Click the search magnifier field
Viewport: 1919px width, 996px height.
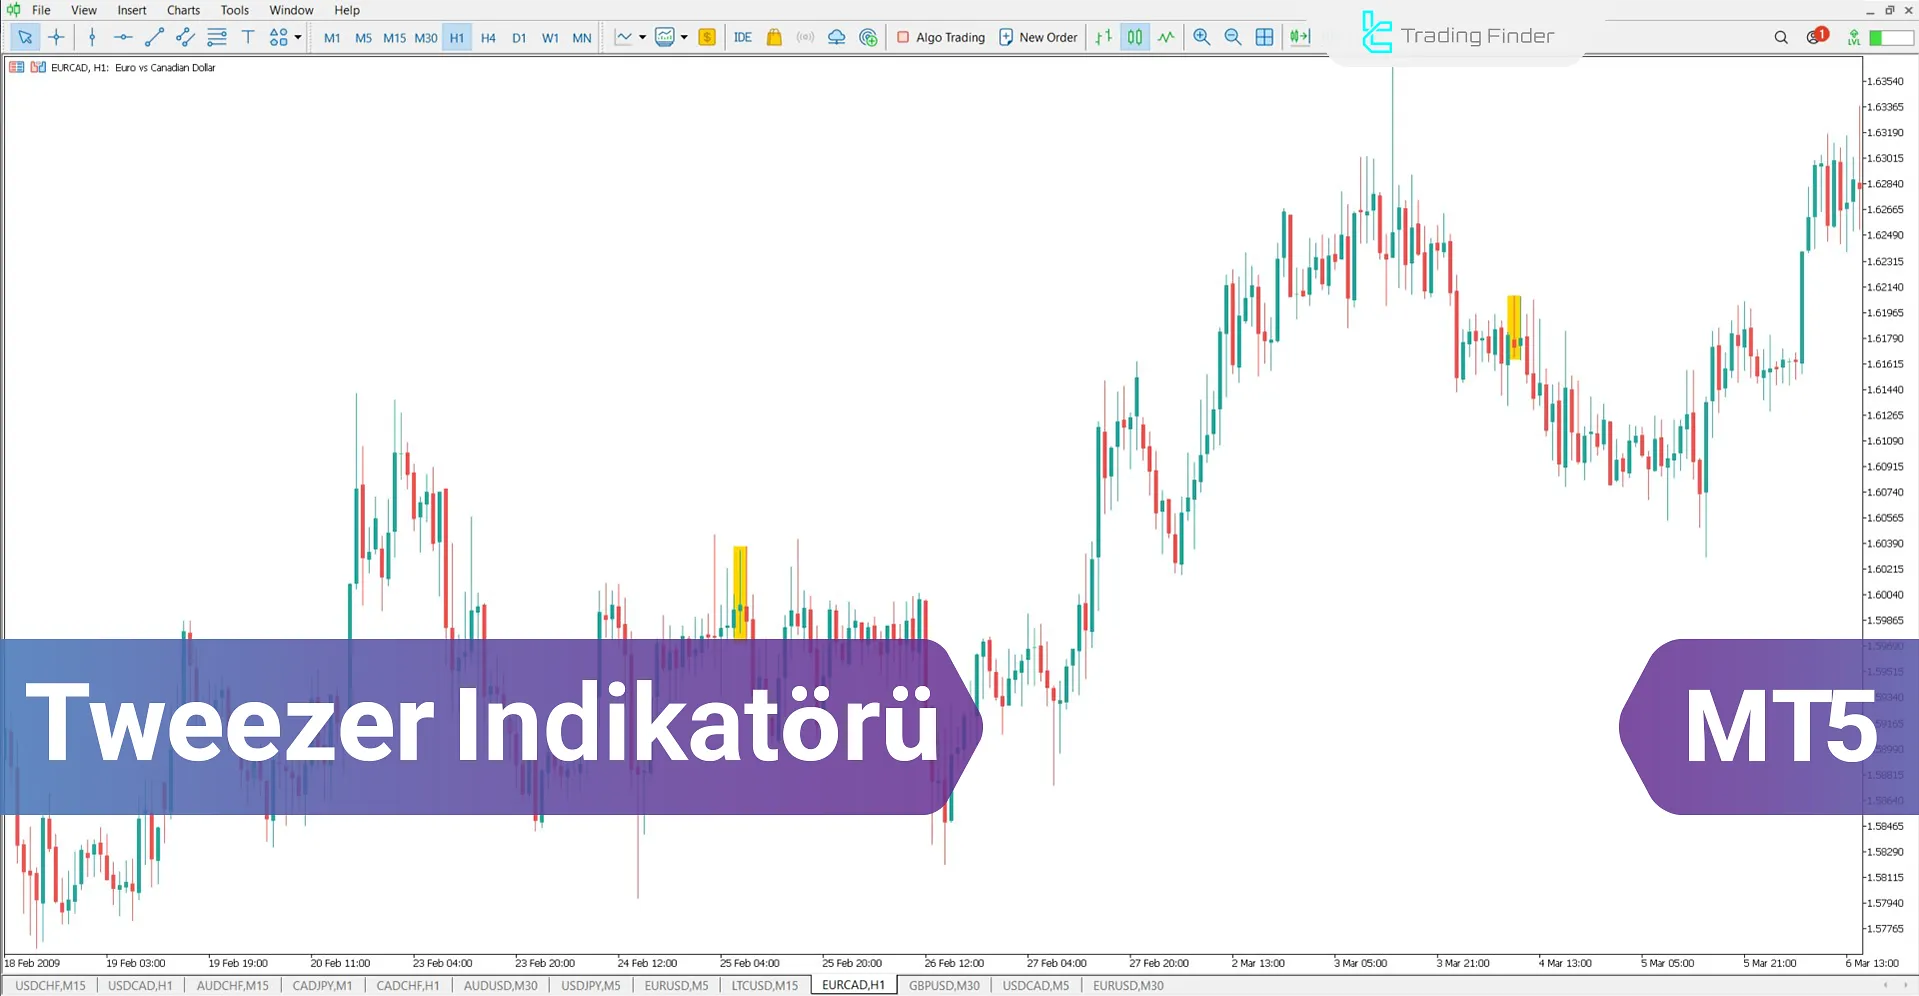[x=1781, y=37]
